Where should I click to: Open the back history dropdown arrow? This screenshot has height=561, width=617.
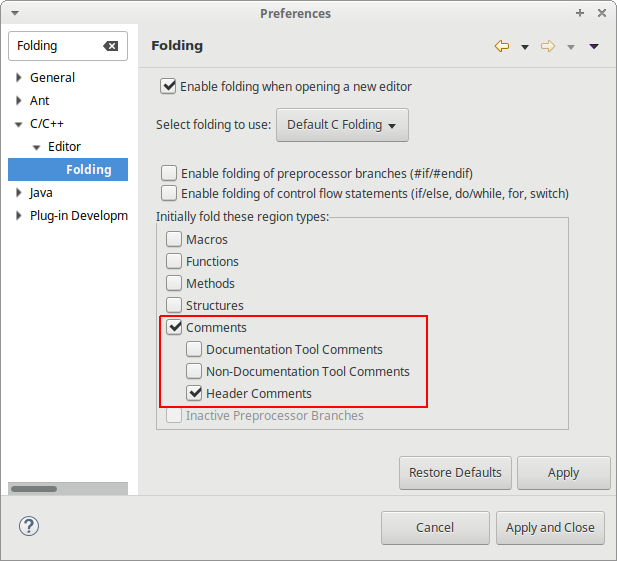(525, 47)
